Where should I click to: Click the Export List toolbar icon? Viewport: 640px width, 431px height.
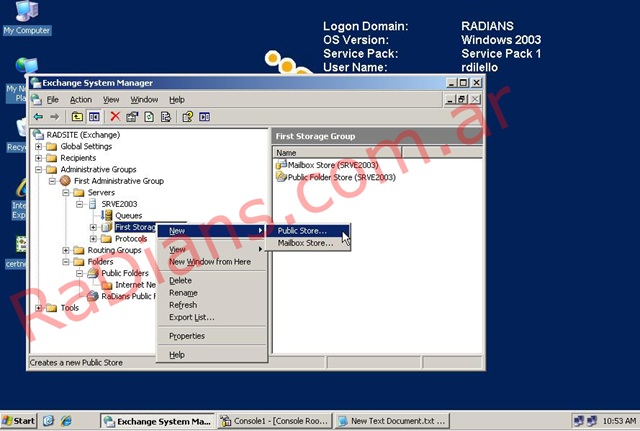click(x=166, y=116)
